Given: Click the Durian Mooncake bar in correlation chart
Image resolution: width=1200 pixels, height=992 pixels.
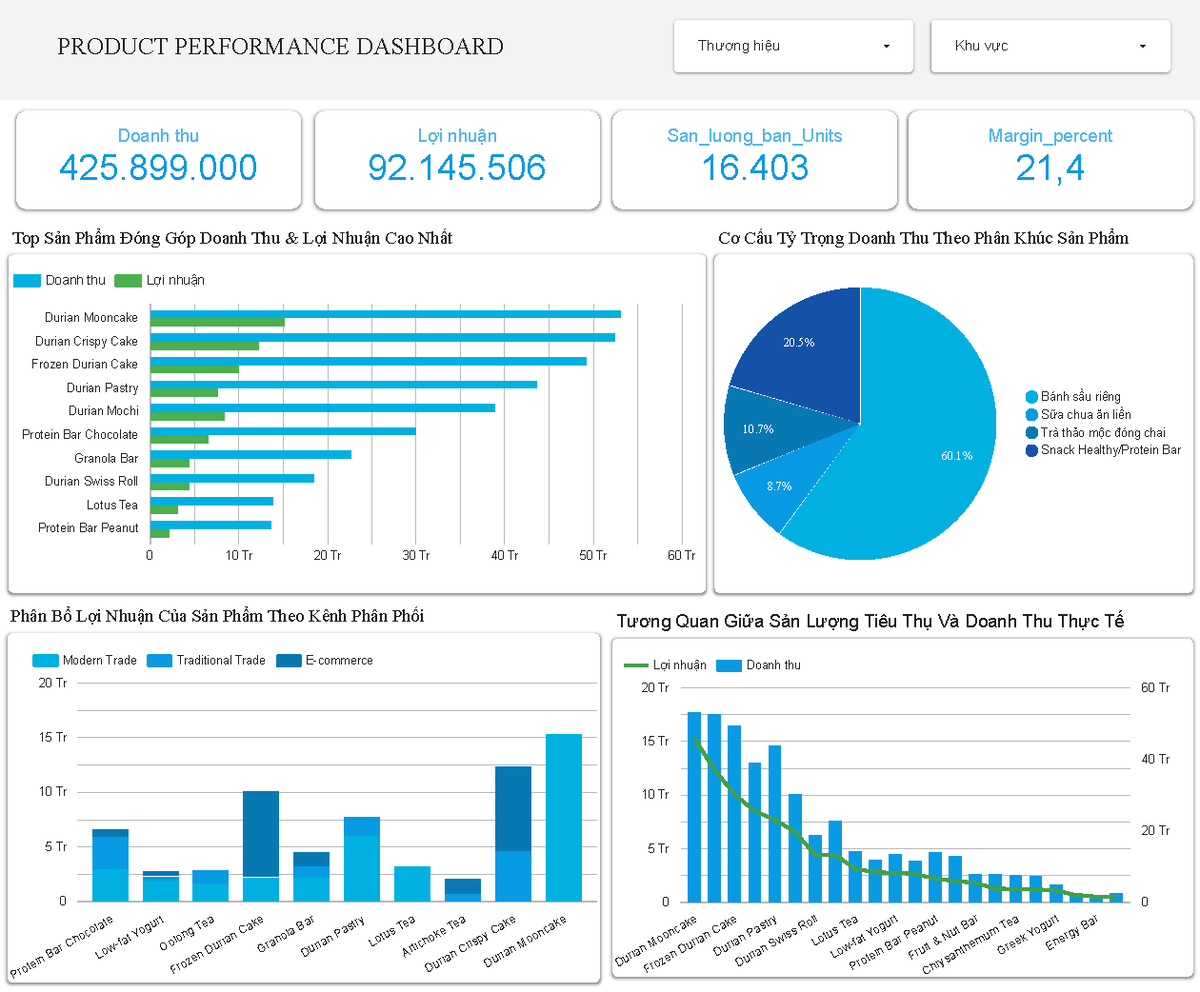Looking at the screenshot, I should point(694,807).
